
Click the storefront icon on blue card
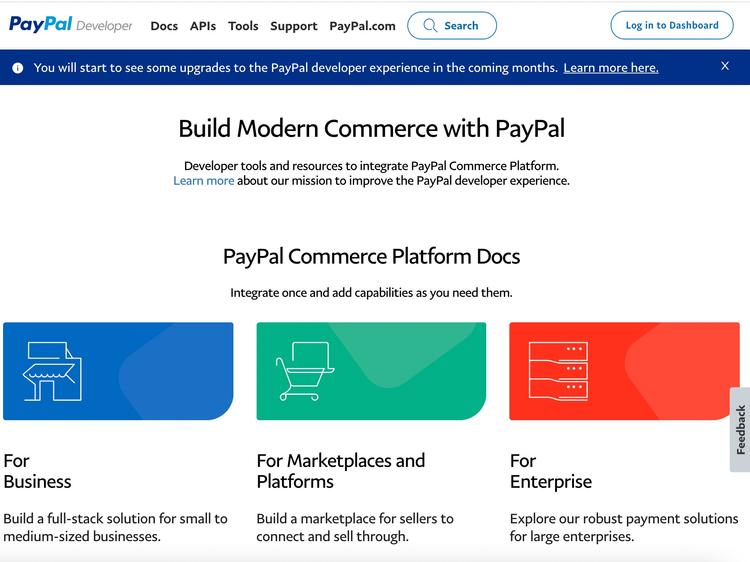pyautogui.click(x=53, y=371)
